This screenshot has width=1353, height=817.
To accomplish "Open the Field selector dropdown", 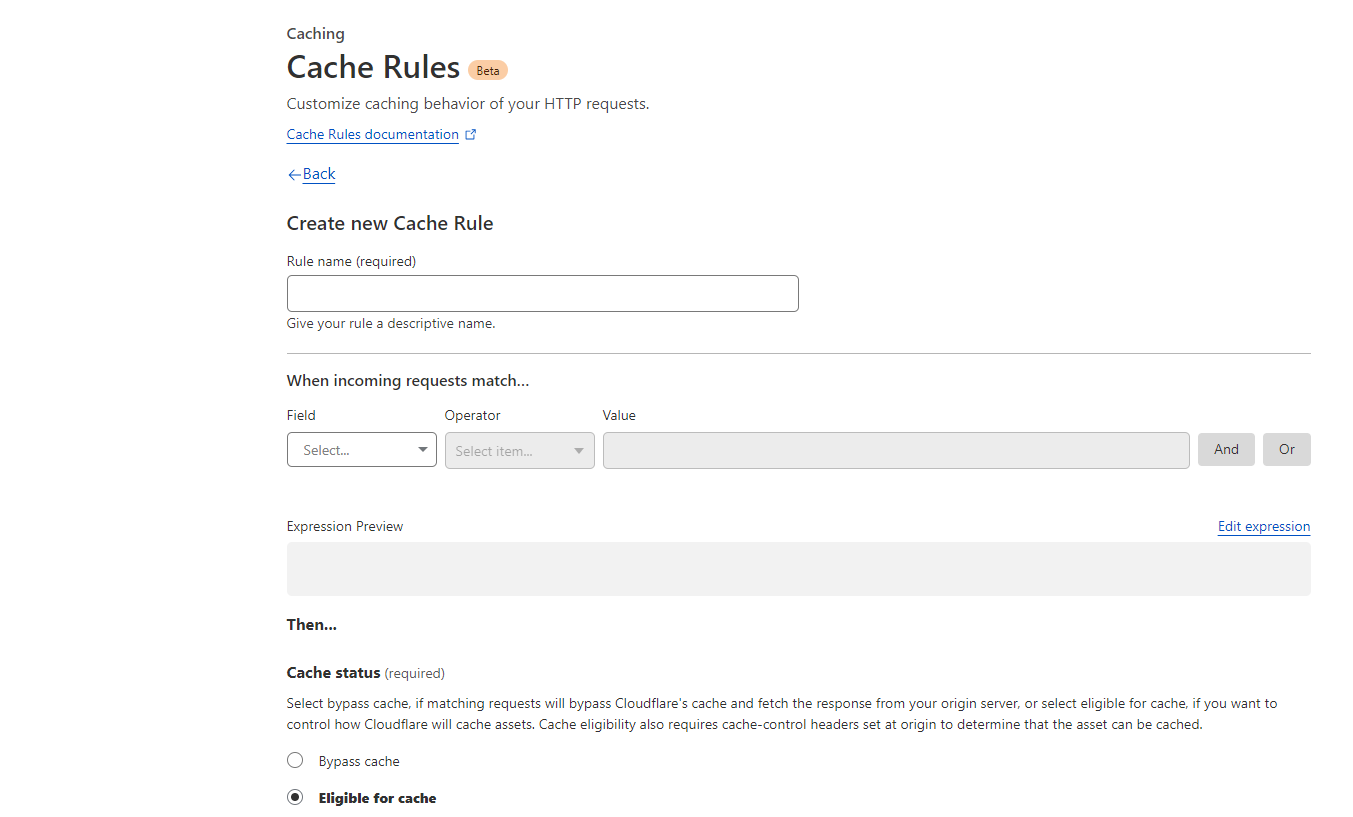I will pyautogui.click(x=361, y=449).
